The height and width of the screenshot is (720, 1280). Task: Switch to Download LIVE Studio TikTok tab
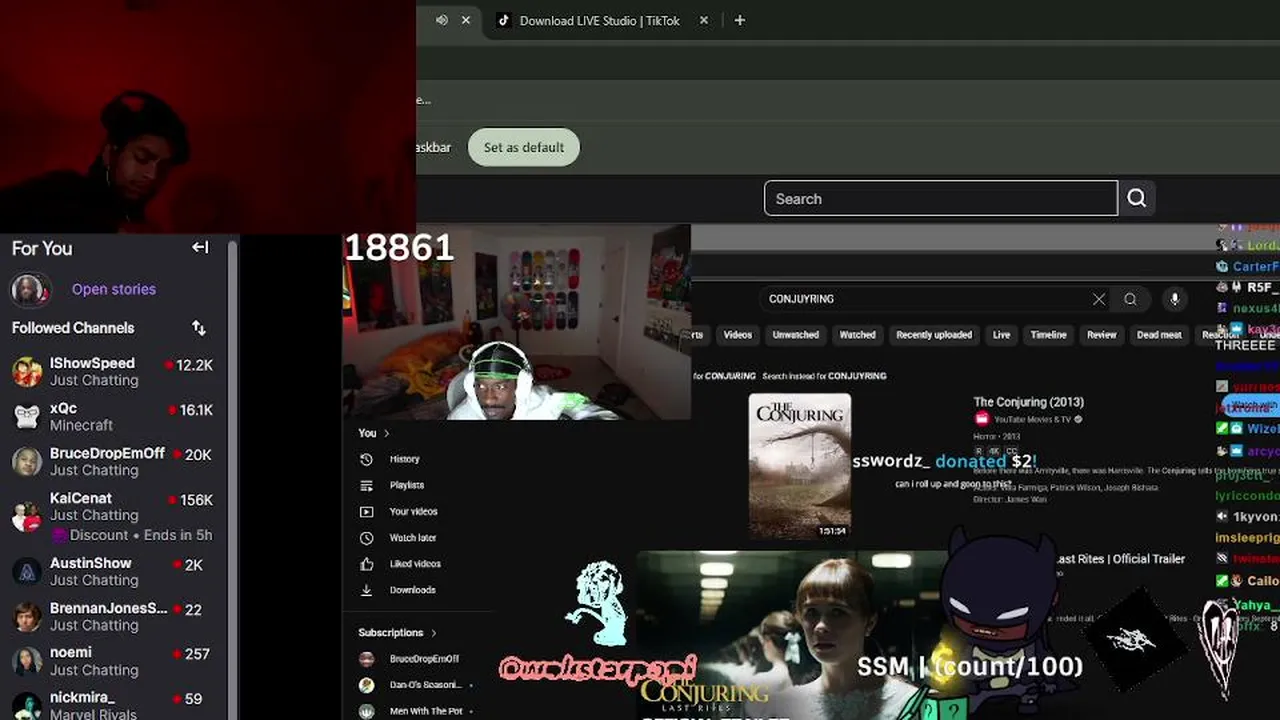pyautogui.click(x=600, y=20)
